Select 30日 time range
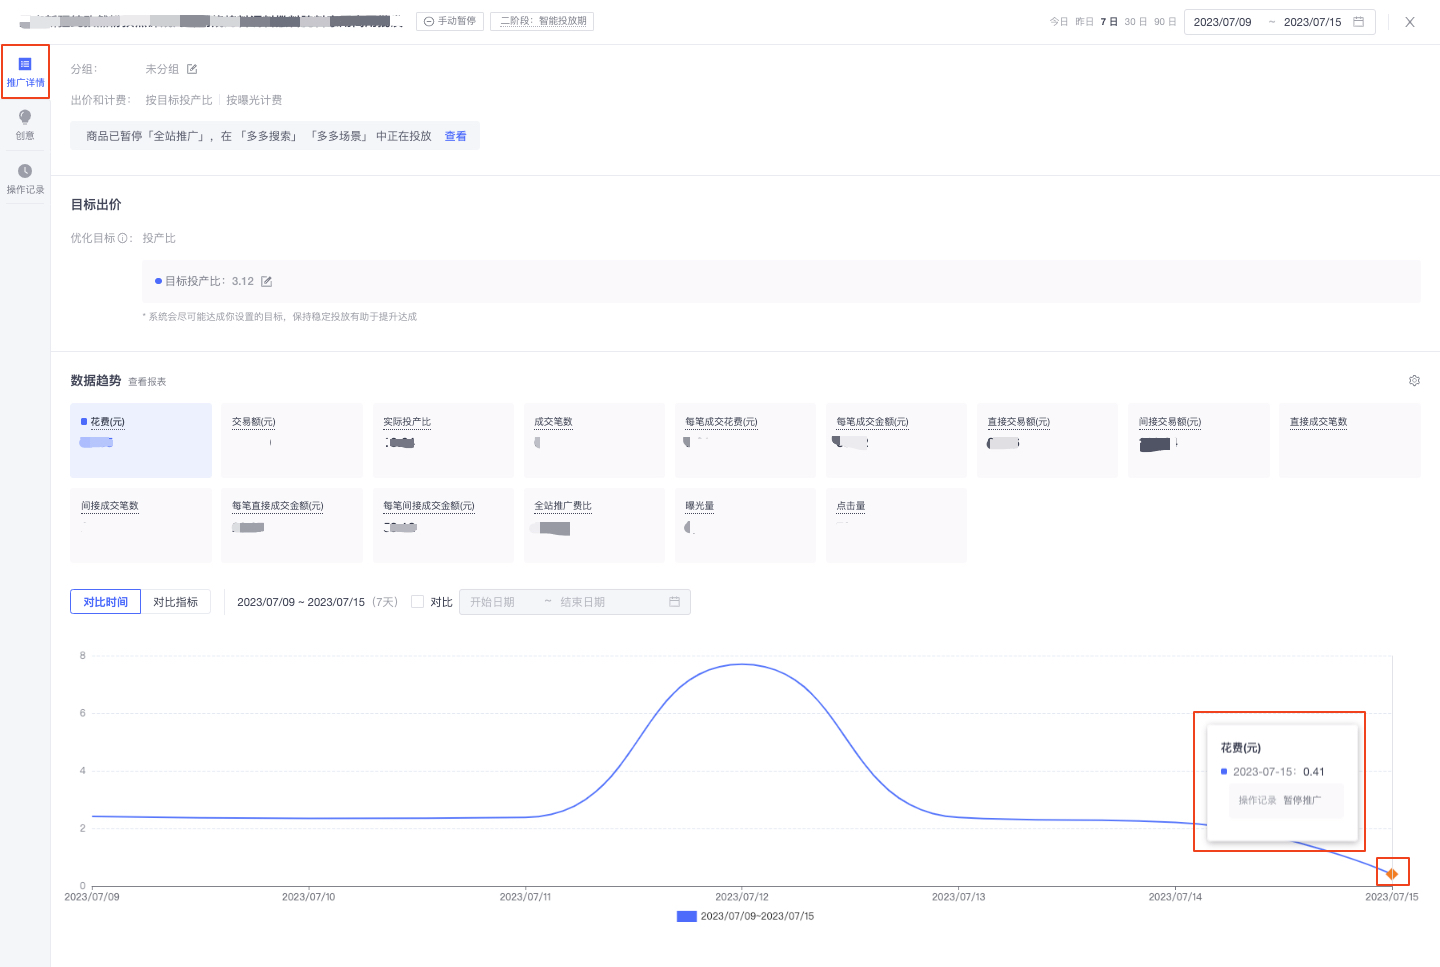Viewport: 1440px width, 967px height. click(x=1136, y=22)
